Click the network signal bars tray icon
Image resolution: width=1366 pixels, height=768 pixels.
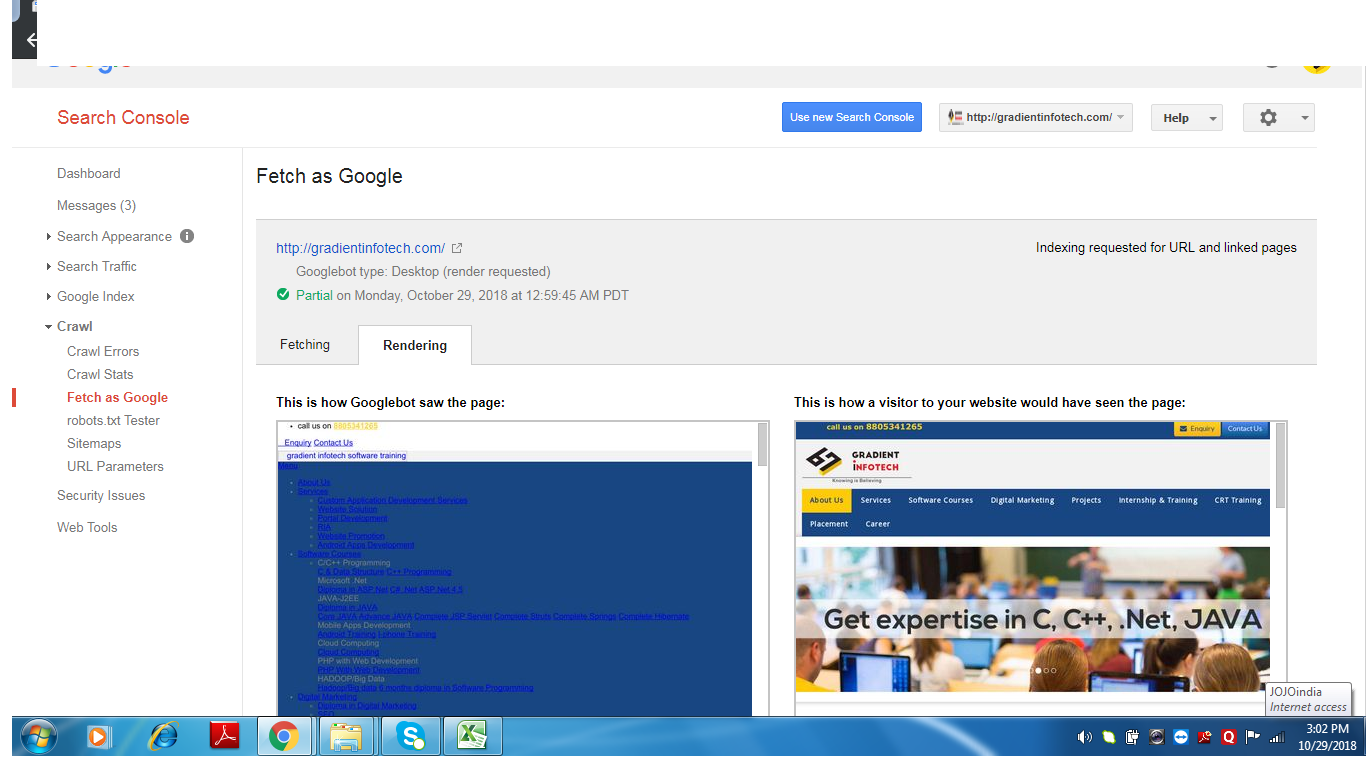pos(1276,737)
